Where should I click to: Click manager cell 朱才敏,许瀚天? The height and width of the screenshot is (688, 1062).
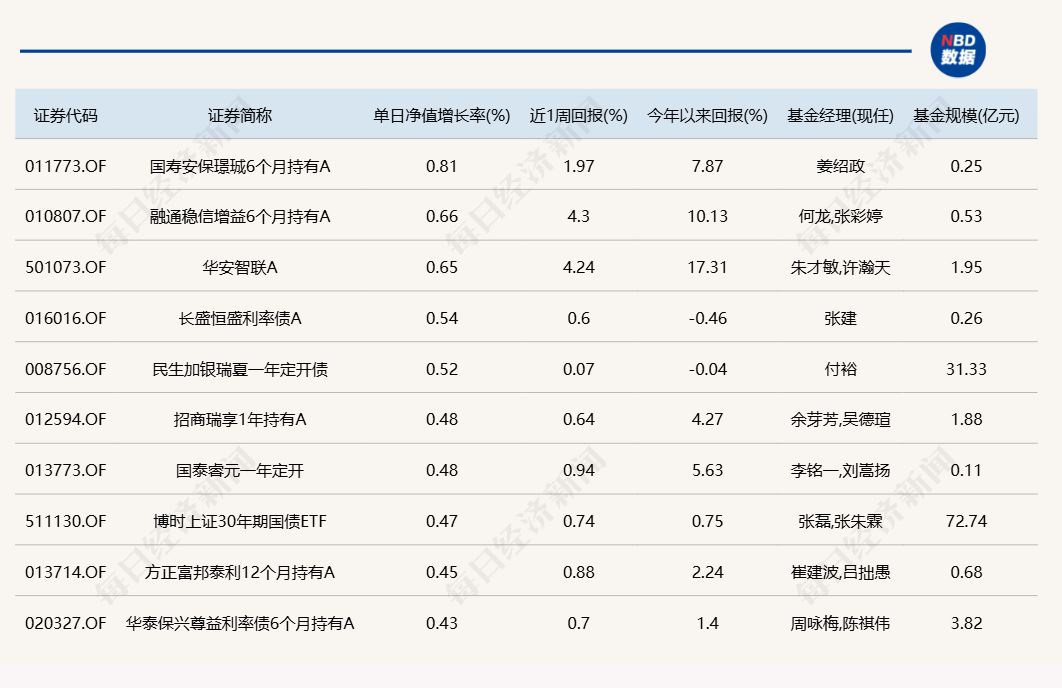(841, 267)
